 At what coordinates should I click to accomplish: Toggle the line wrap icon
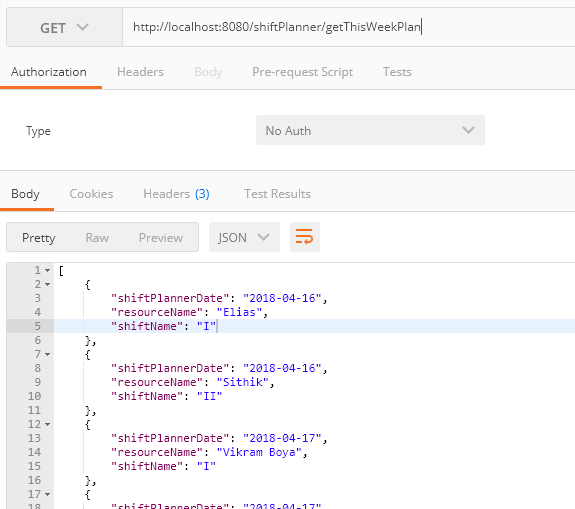(305, 237)
